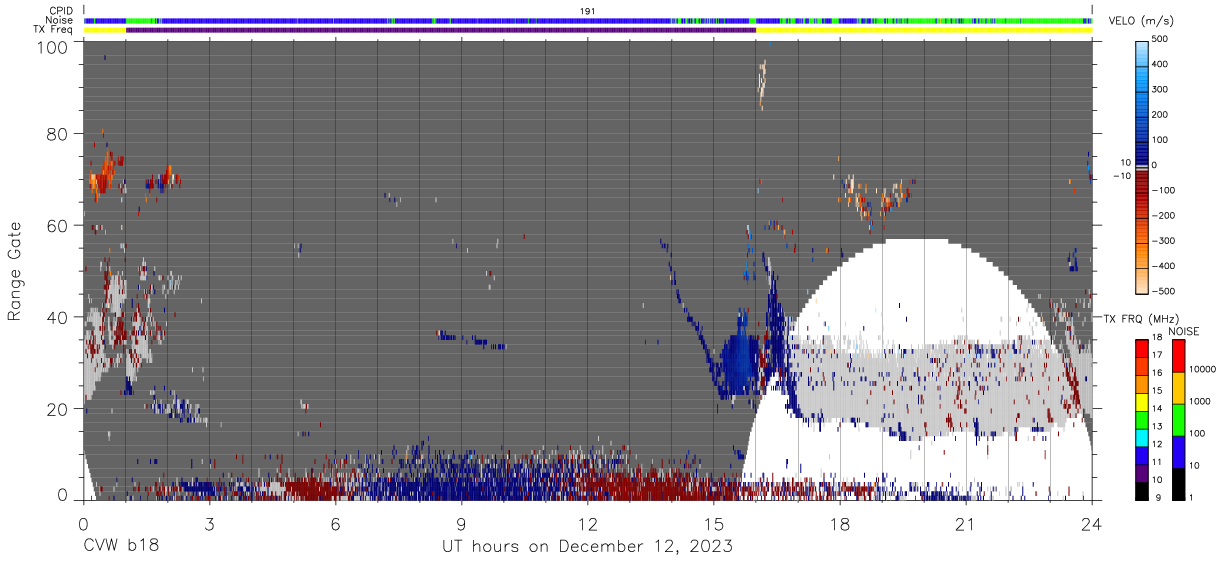Click the CPID value '191'
The image size is (1228, 567).
588,10
